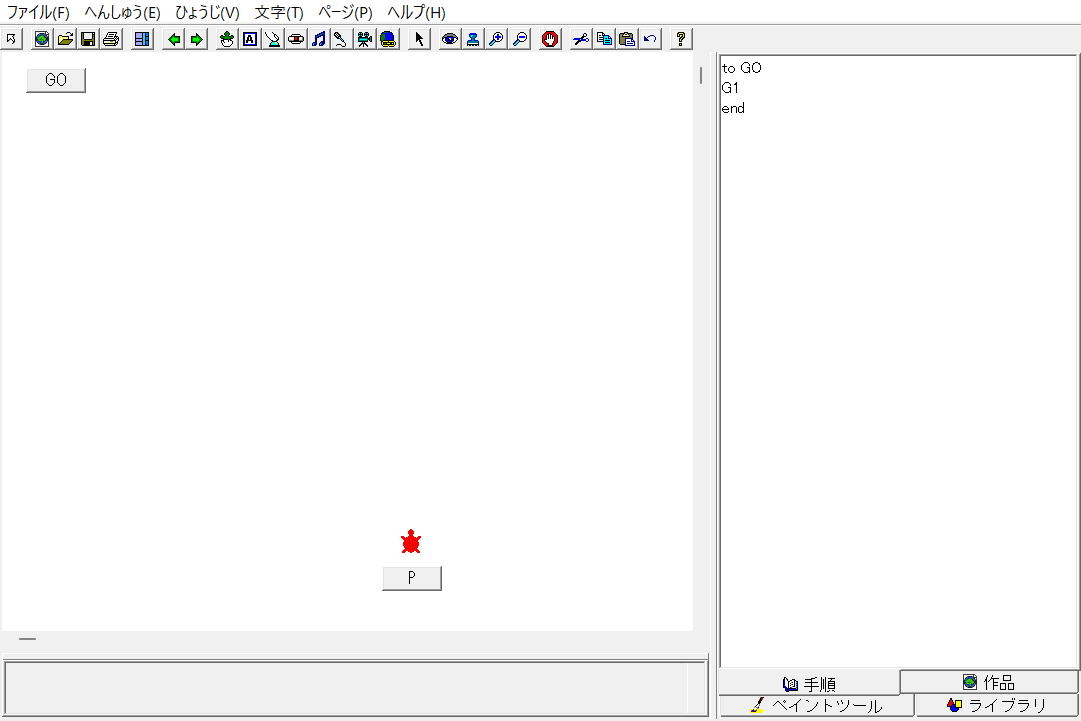Click the new button creation icon
Image resolution: width=1081 pixels, height=721 pixels.
click(x=273, y=39)
